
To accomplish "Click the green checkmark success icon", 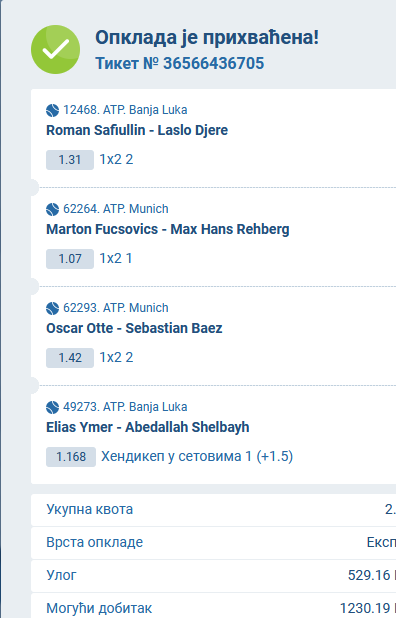I will tap(56, 49).
